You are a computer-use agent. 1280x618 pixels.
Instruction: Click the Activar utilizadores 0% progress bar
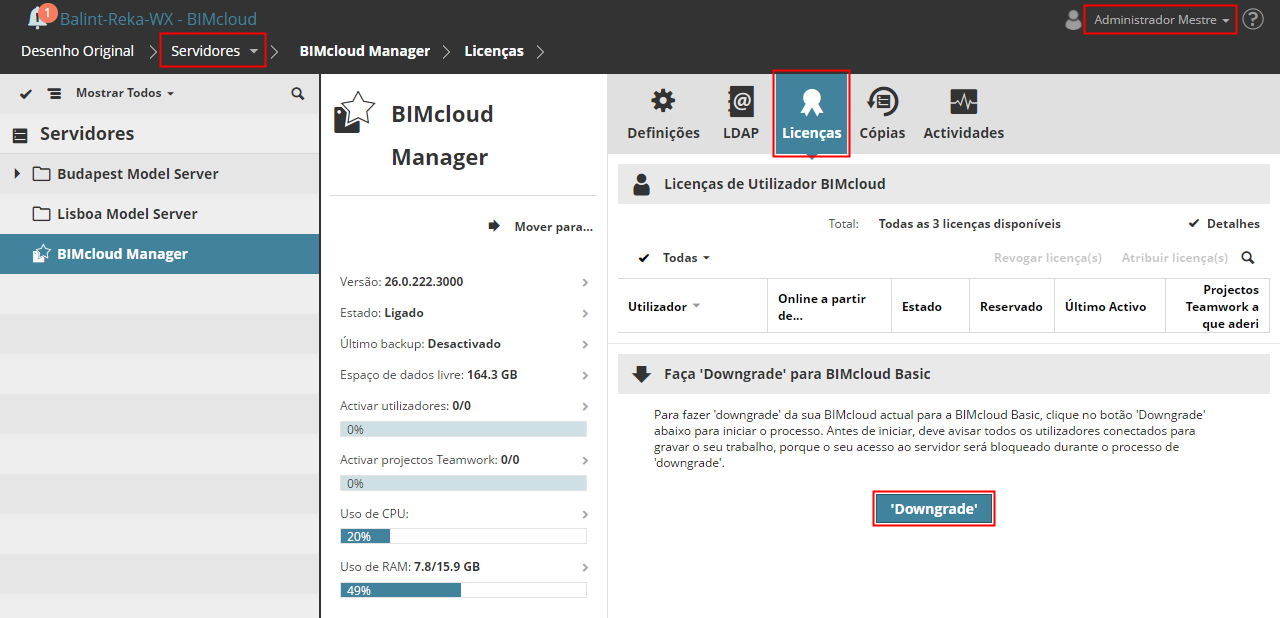coord(464,429)
